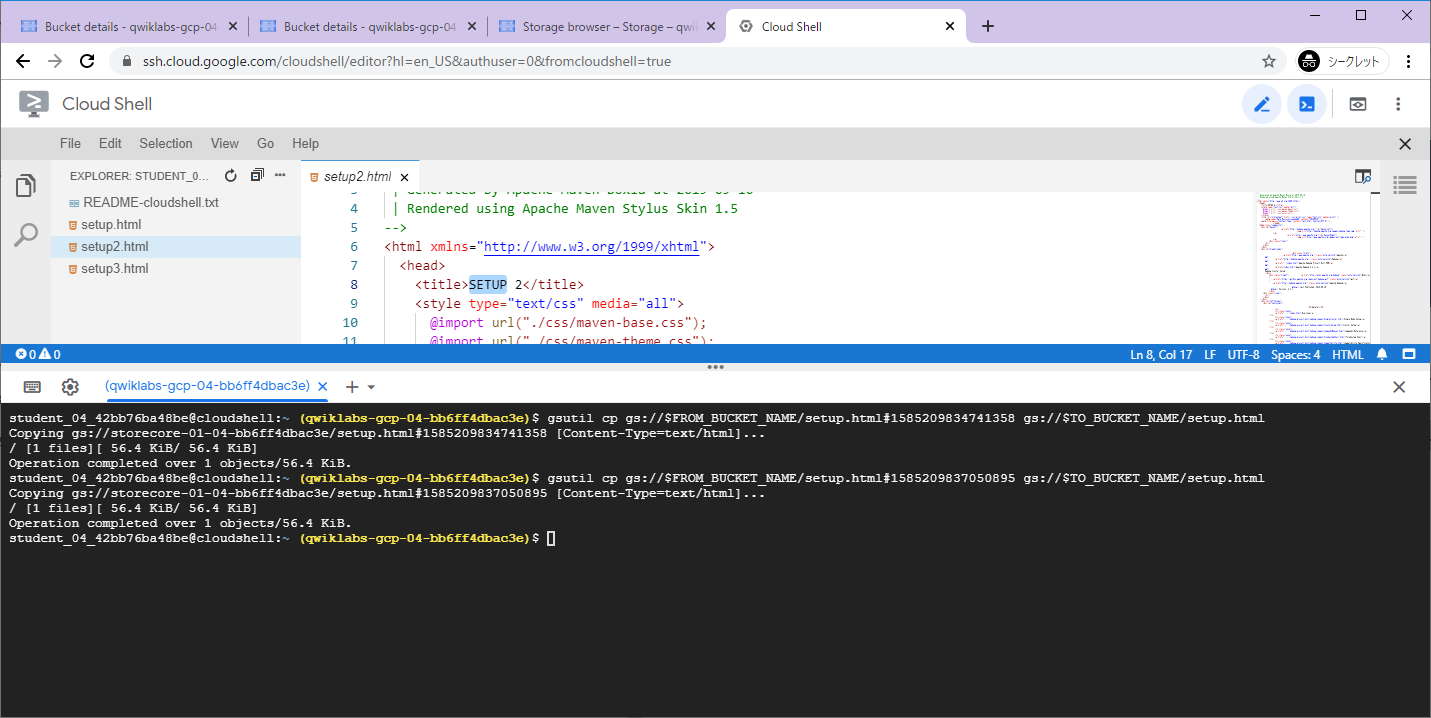Open Cloud Shell more options menu
Image resolution: width=1431 pixels, height=718 pixels.
click(x=1398, y=104)
